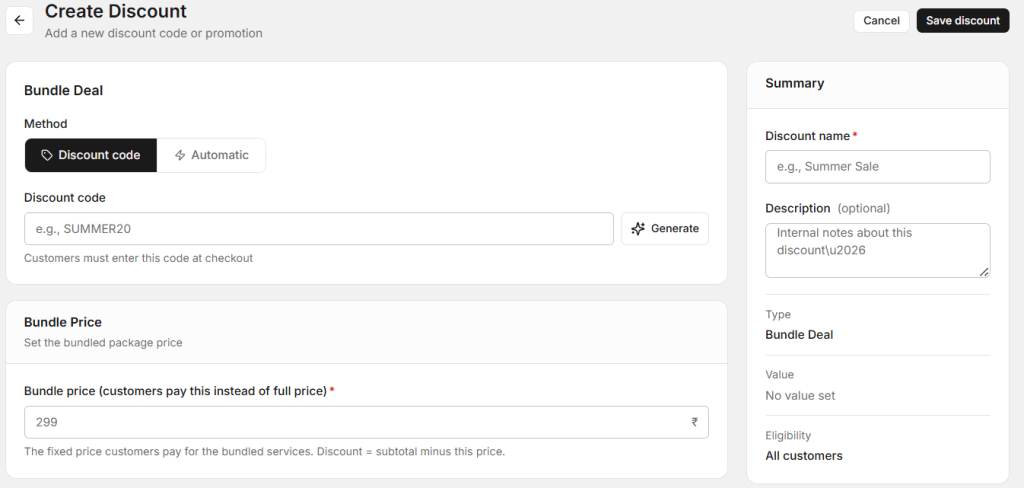Click the tag icon on Discount code
This screenshot has height=488, width=1024.
coord(47,155)
